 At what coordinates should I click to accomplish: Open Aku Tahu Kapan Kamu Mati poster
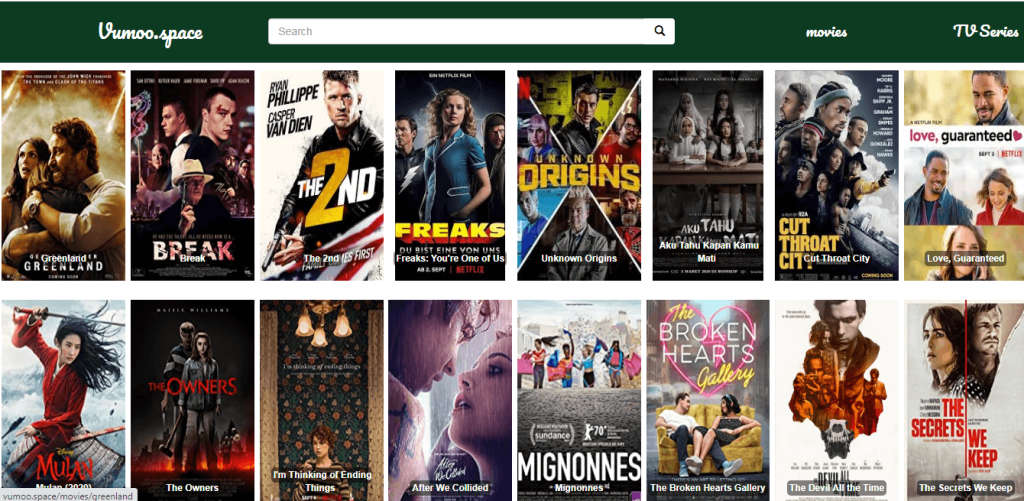[x=708, y=176]
